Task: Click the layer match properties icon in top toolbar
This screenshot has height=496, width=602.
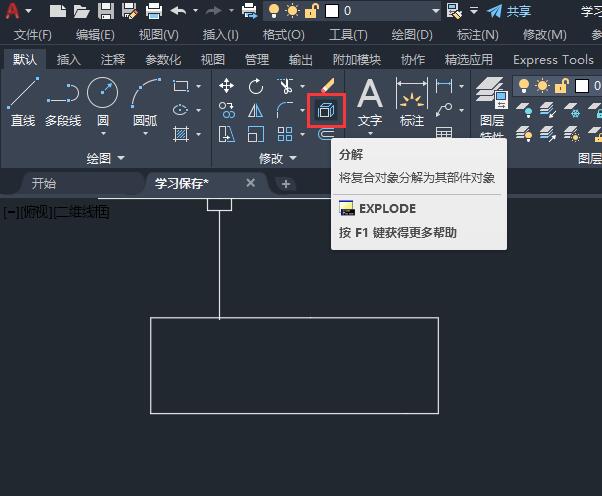Action: coord(454,11)
